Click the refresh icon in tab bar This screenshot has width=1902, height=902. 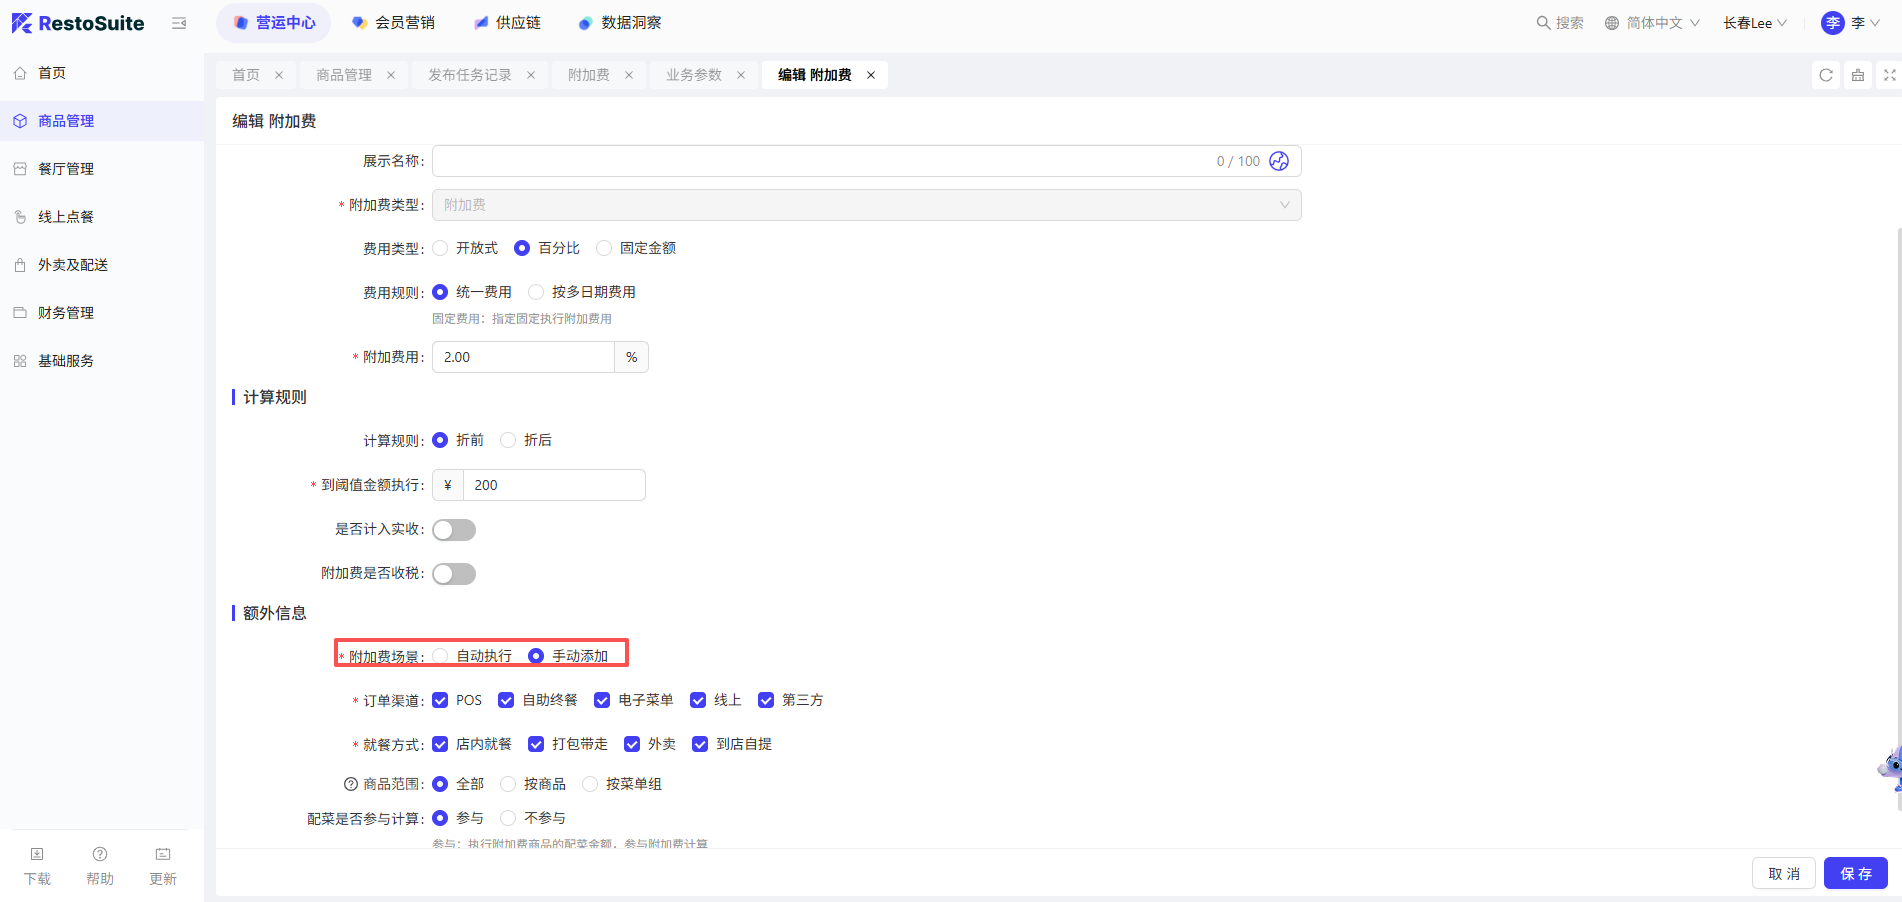[x=1825, y=75]
